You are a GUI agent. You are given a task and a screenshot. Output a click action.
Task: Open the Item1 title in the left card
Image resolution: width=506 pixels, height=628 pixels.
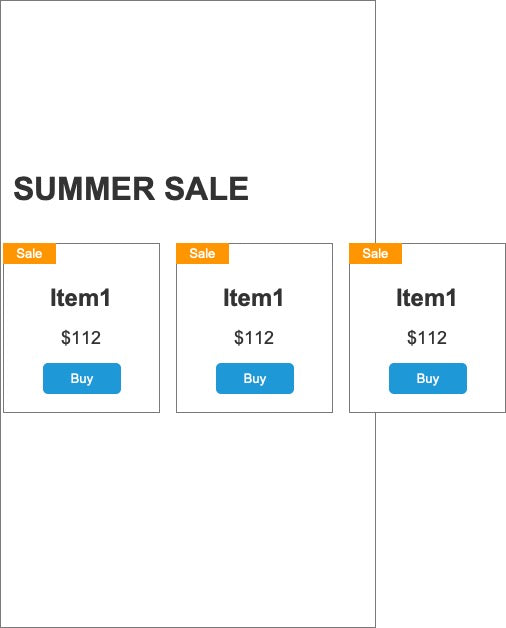pyautogui.click(x=81, y=298)
